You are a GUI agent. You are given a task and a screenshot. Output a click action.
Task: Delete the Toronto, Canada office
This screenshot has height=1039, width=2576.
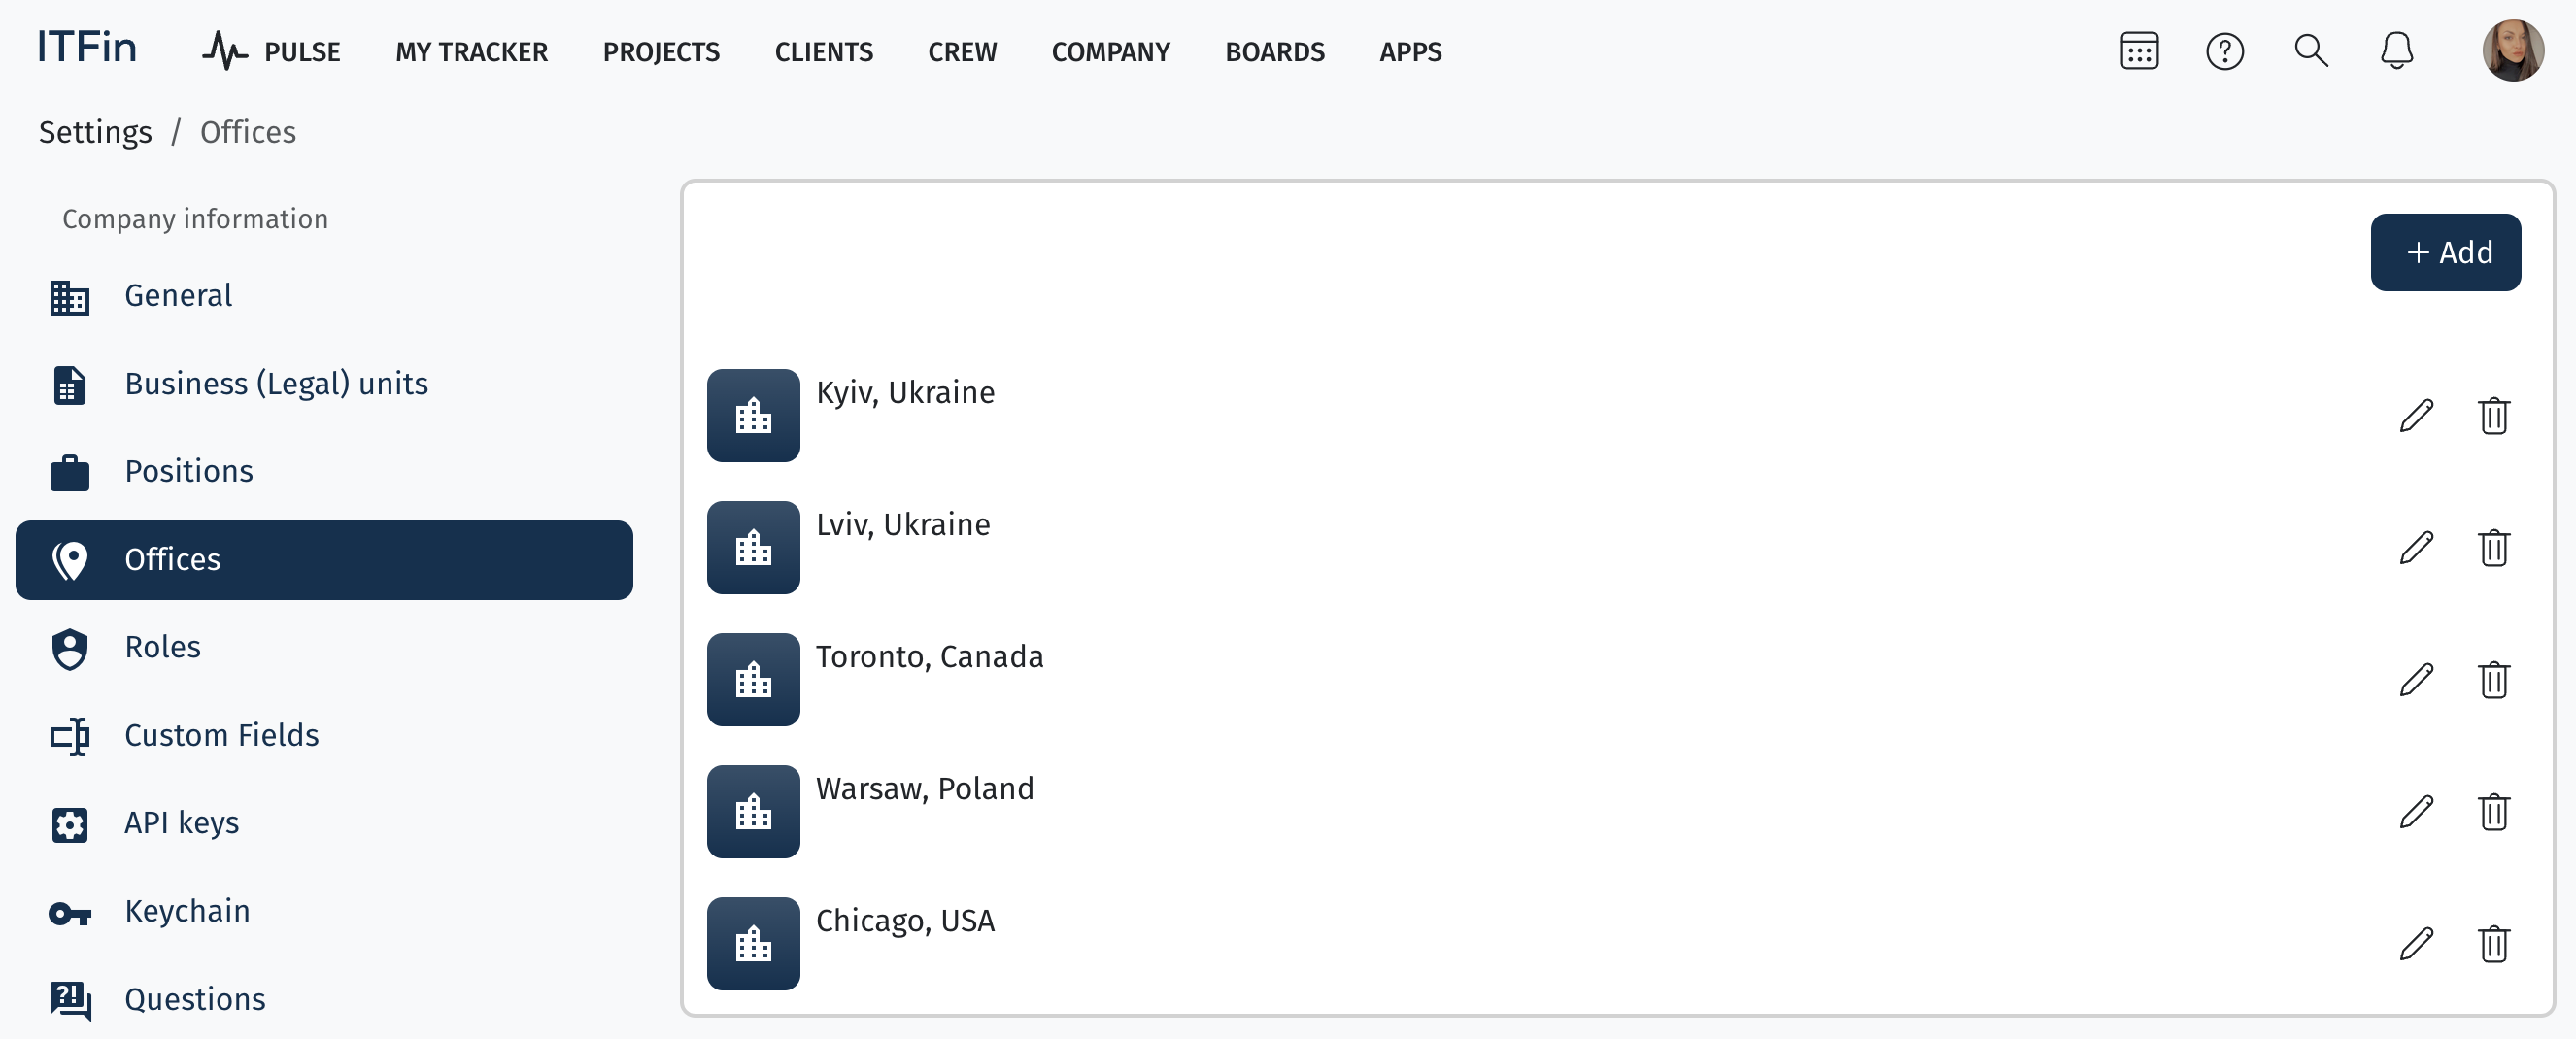tap(2493, 679)
